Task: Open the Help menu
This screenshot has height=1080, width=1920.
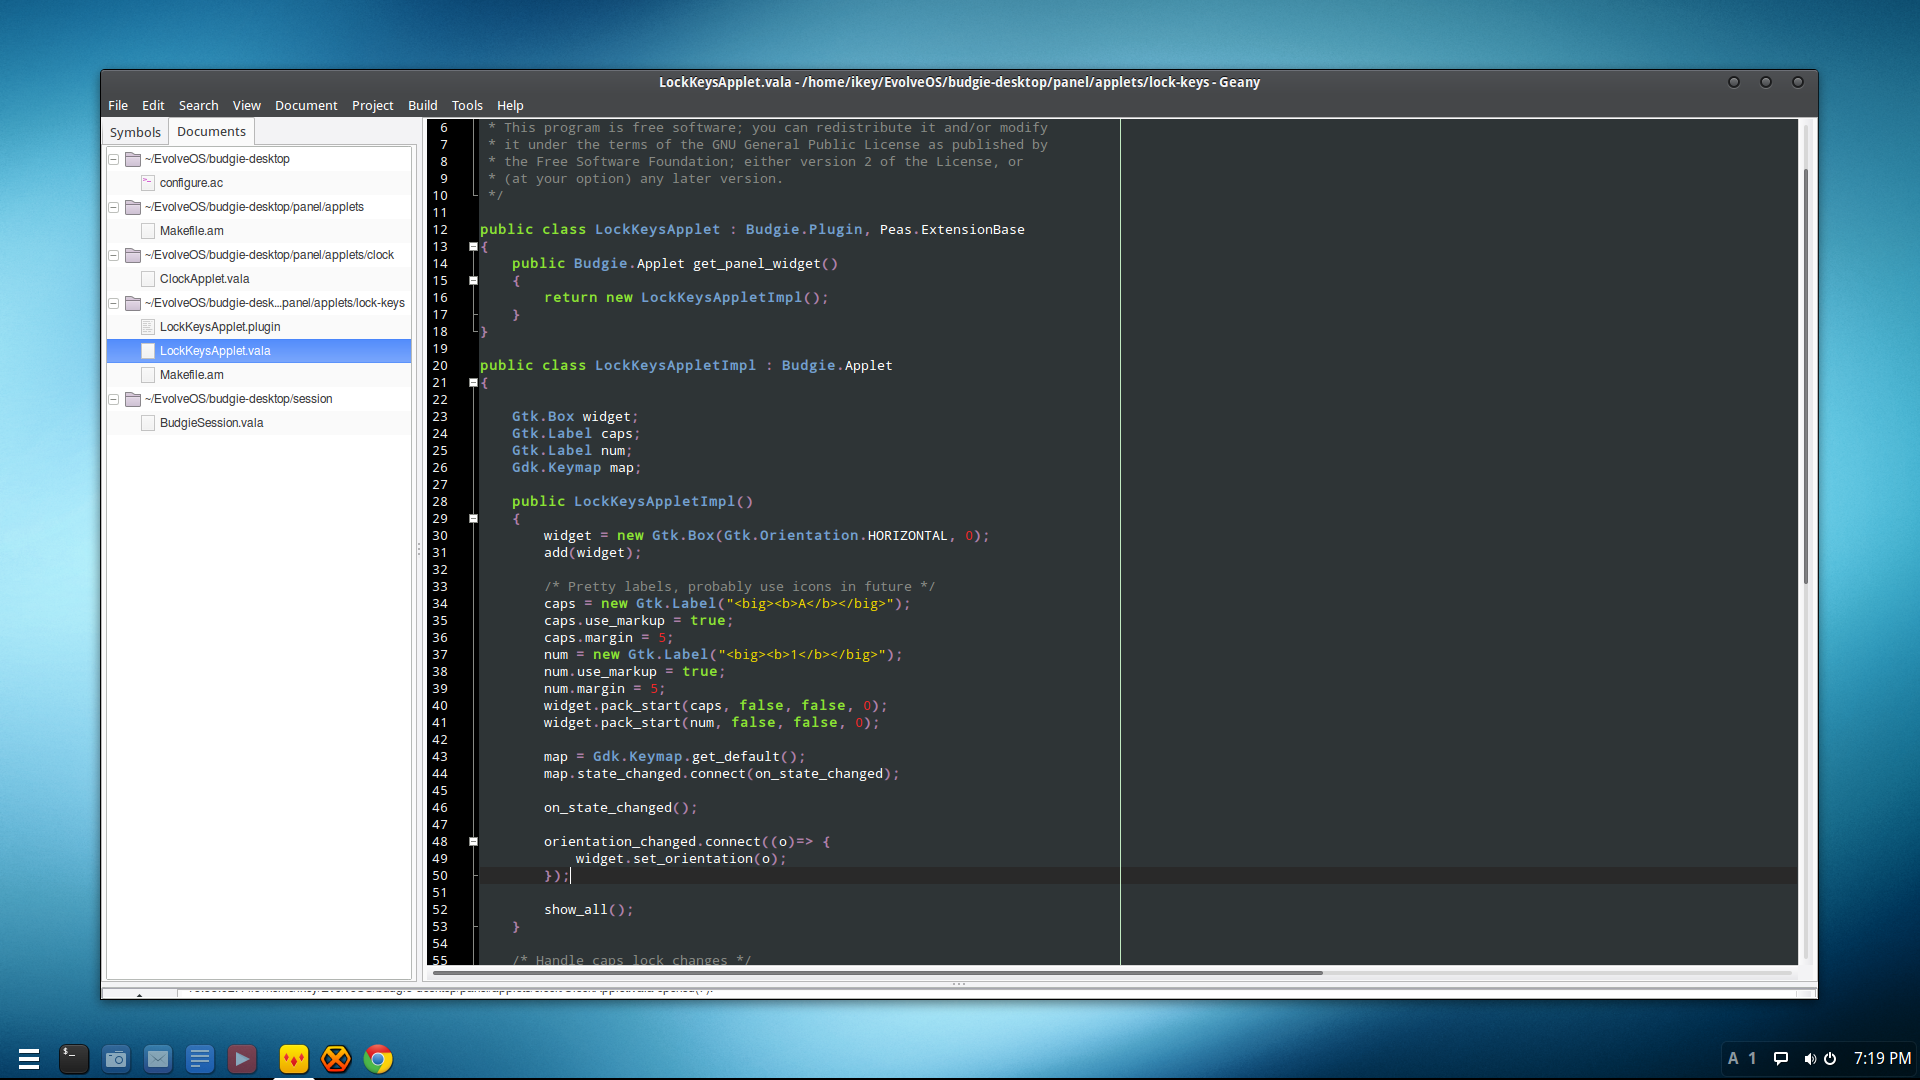Action: click(x=510, y=105)
